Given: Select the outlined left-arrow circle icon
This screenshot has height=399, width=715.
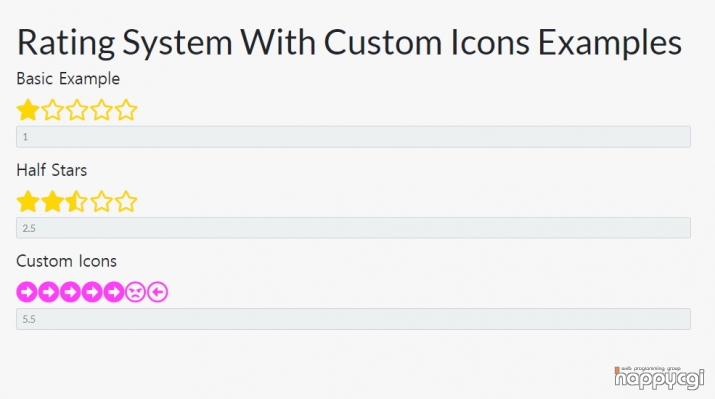Looking at the screenshot, I should coord(157,292).
